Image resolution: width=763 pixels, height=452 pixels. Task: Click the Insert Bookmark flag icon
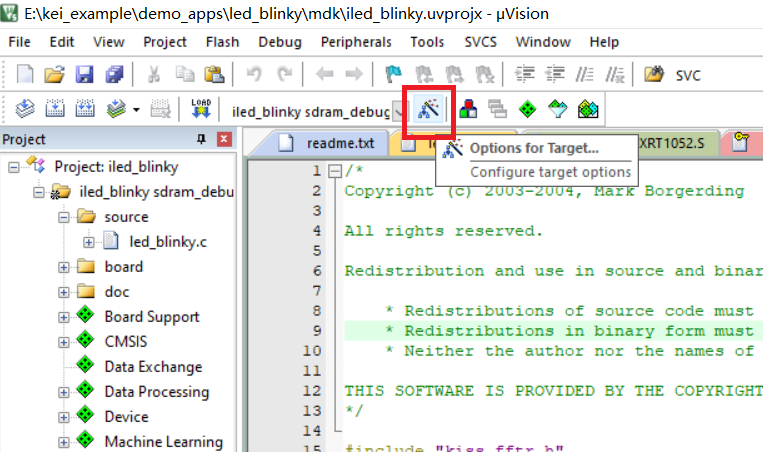click(393, 74)
